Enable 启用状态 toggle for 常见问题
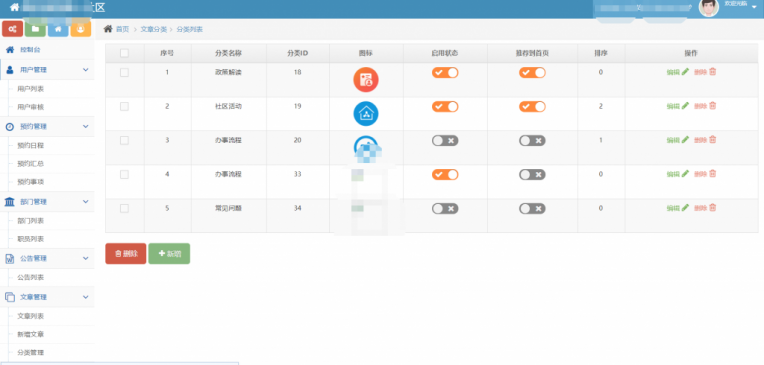 (x=445, y=209)
